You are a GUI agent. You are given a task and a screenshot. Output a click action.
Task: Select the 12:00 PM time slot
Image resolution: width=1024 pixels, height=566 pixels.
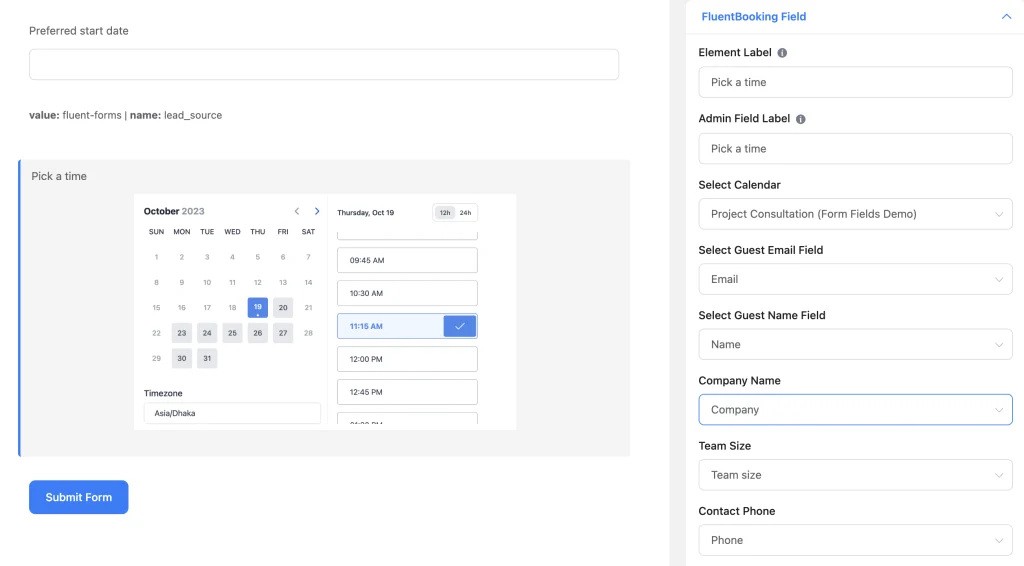(x=407, y=359)
